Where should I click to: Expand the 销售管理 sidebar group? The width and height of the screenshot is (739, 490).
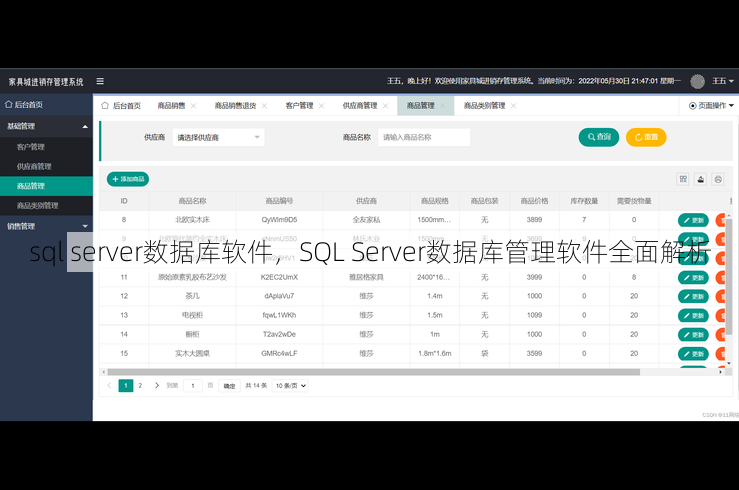point(46,226)
